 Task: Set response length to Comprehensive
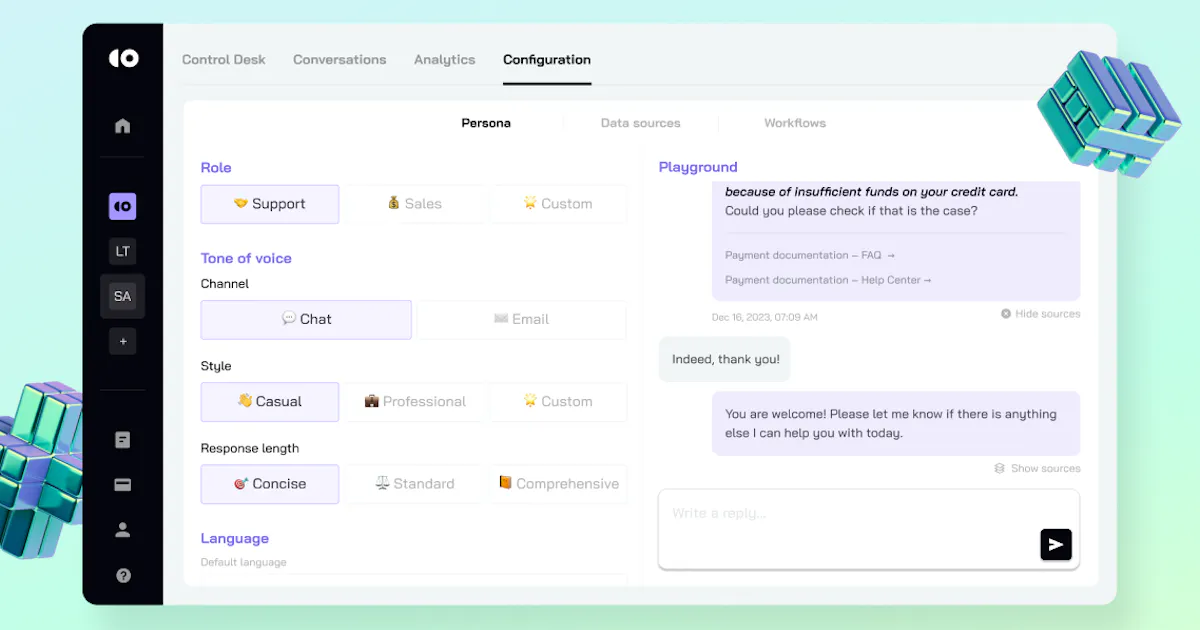tap(558, 484)
